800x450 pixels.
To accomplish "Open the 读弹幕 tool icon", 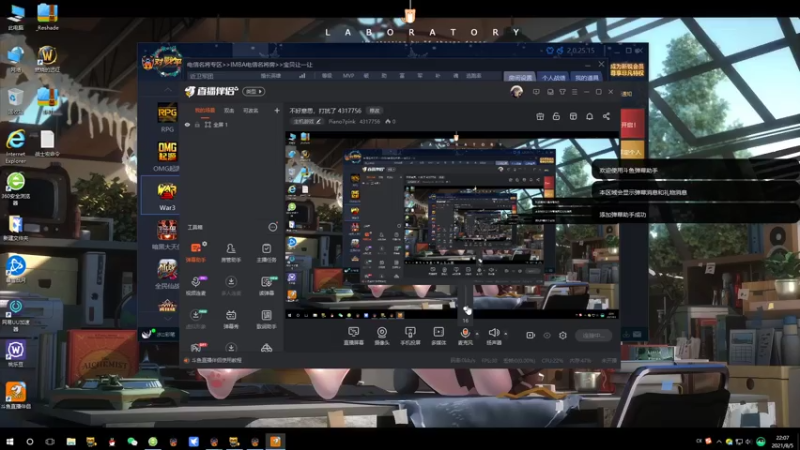I will [x=266, y=286].
